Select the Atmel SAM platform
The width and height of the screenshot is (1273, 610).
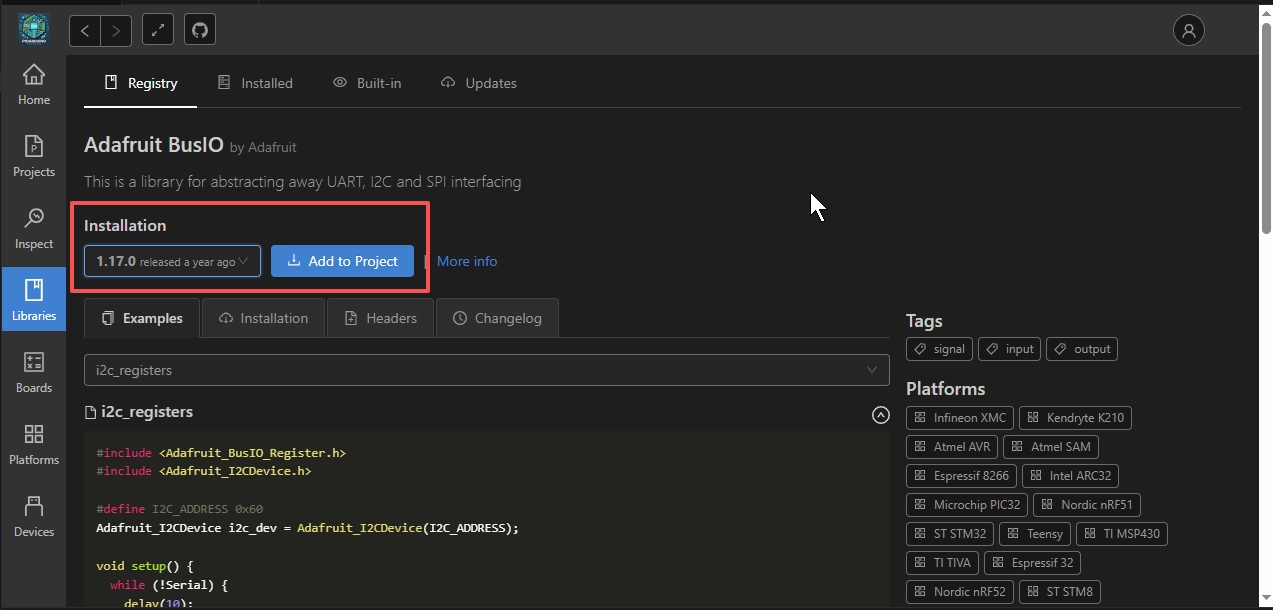(1051, 446)
